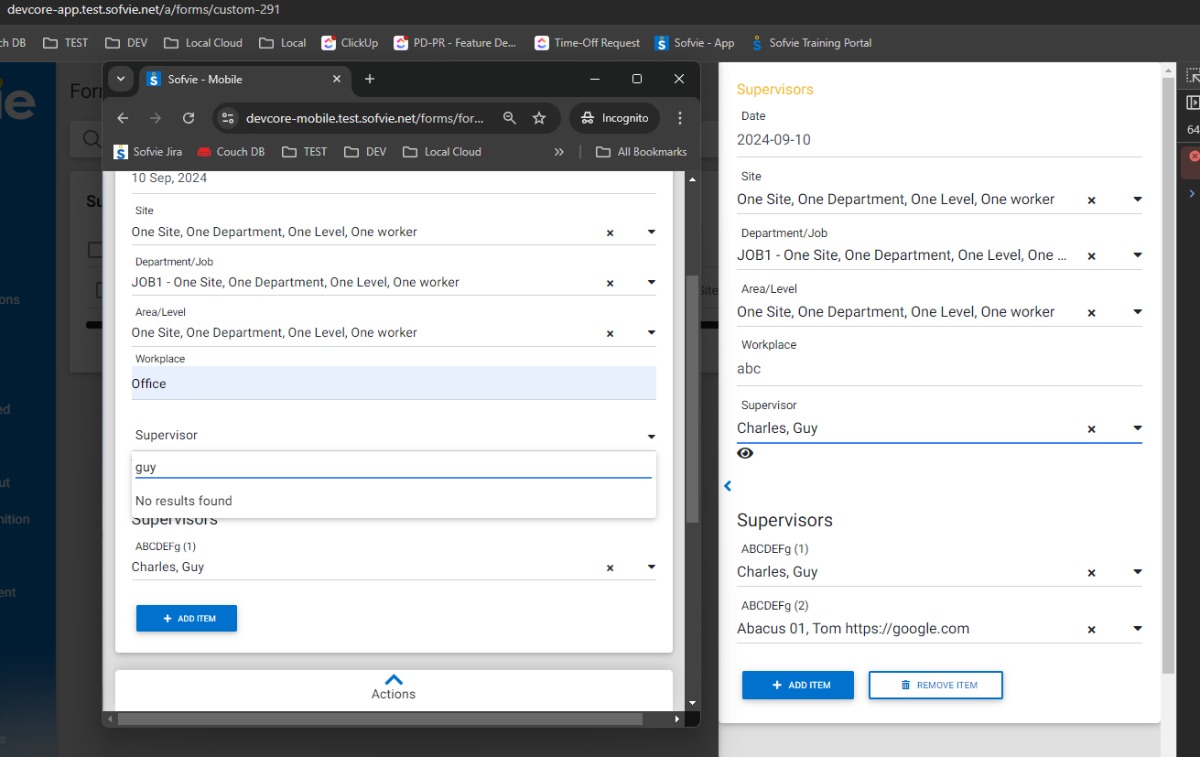This screenshot has width=1200, height=757.
Task: Click the supervisor search box with guy
Action: click(393, 467)
